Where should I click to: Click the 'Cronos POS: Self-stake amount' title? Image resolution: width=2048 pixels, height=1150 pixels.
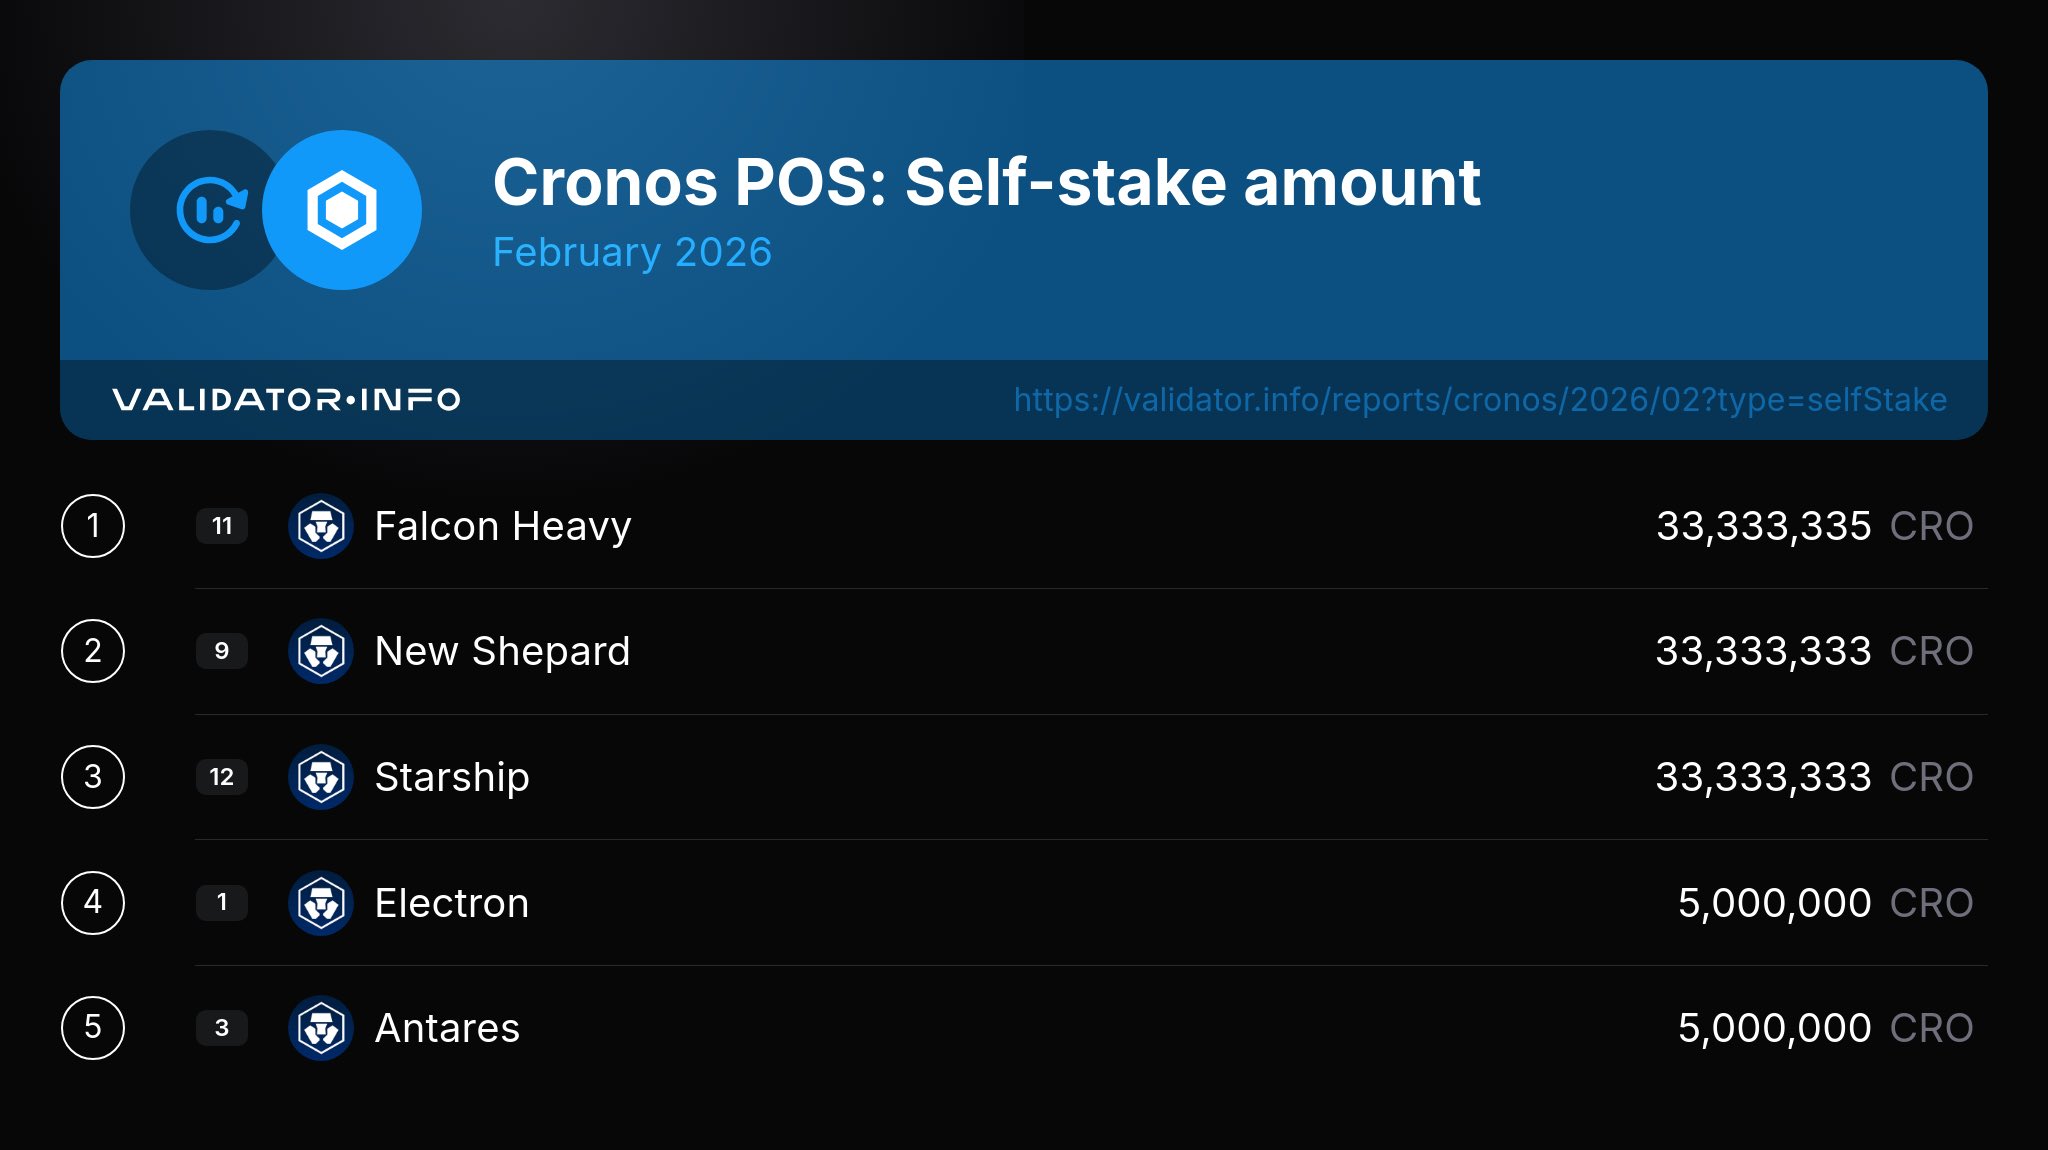(986, 183)
